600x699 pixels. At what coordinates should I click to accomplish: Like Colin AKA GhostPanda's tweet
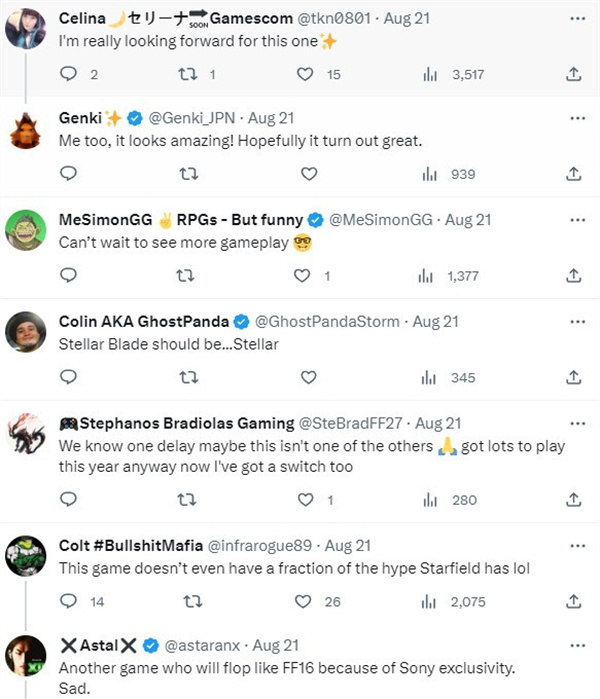click(x=308, y=377)
